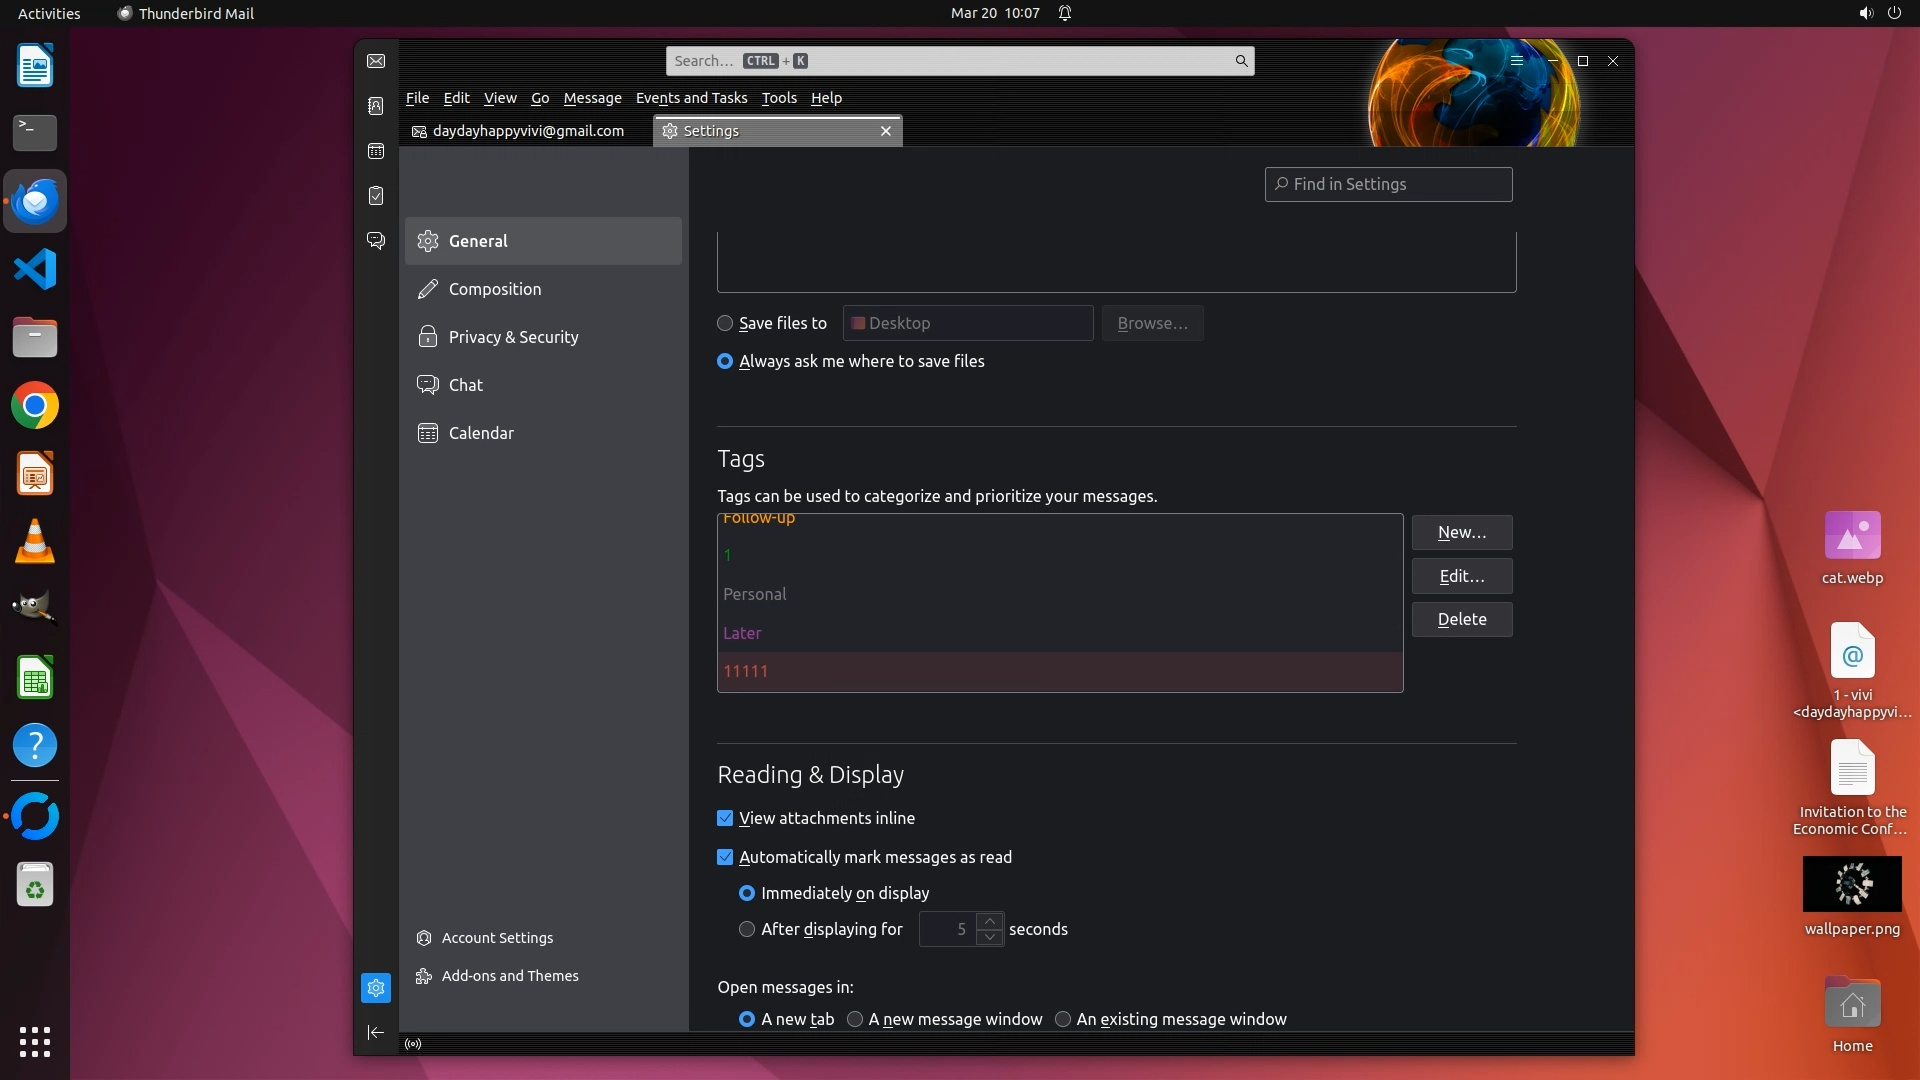Screen dimensions: 1920x1080
Task: Open the Privacy & Security settings category
Action: 513,337
